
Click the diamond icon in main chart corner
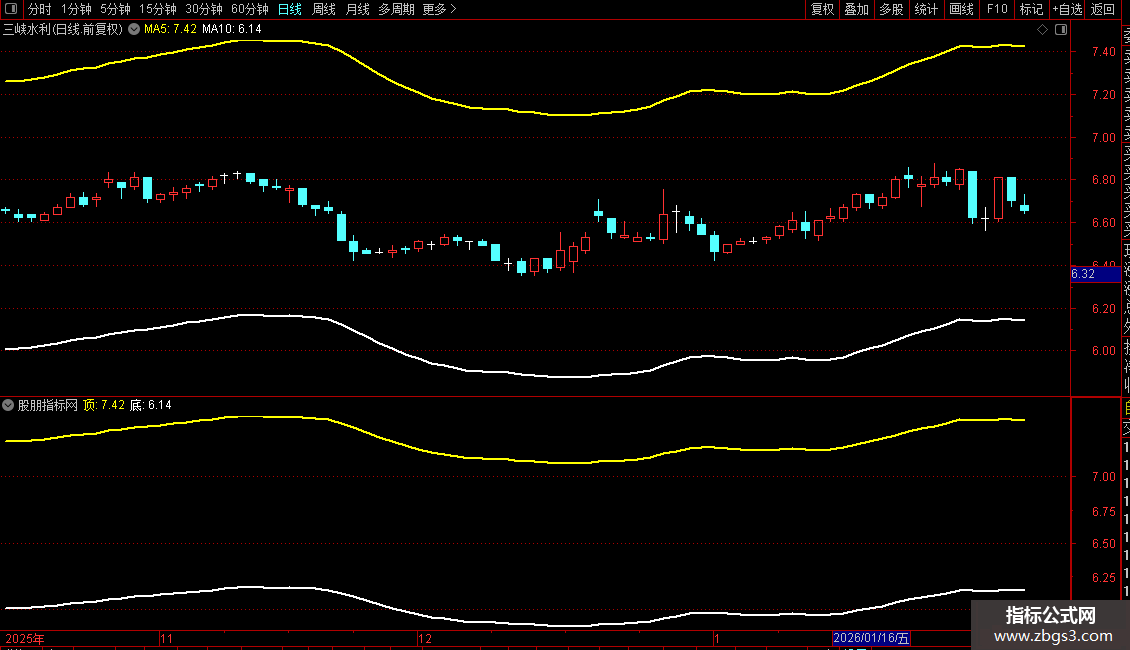click(x=1042, y=29)
